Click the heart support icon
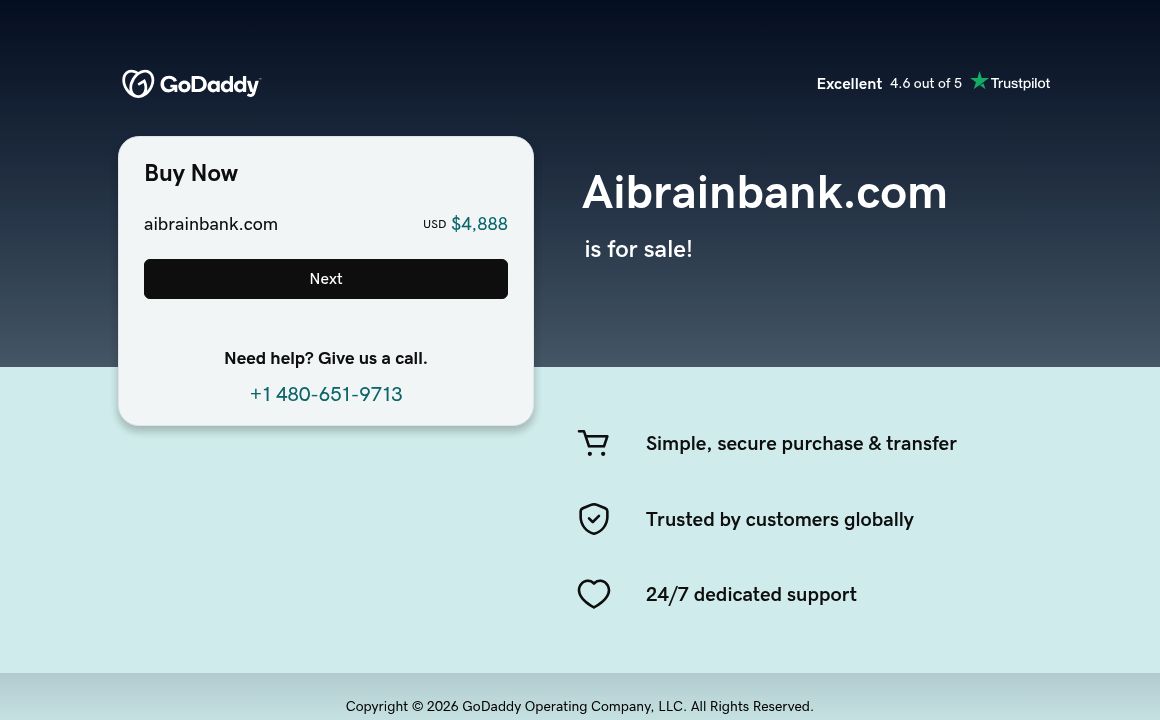Image resolution: width=1160 pixels, height=720 pixels. pyautogui.click(x=594, y=594)
